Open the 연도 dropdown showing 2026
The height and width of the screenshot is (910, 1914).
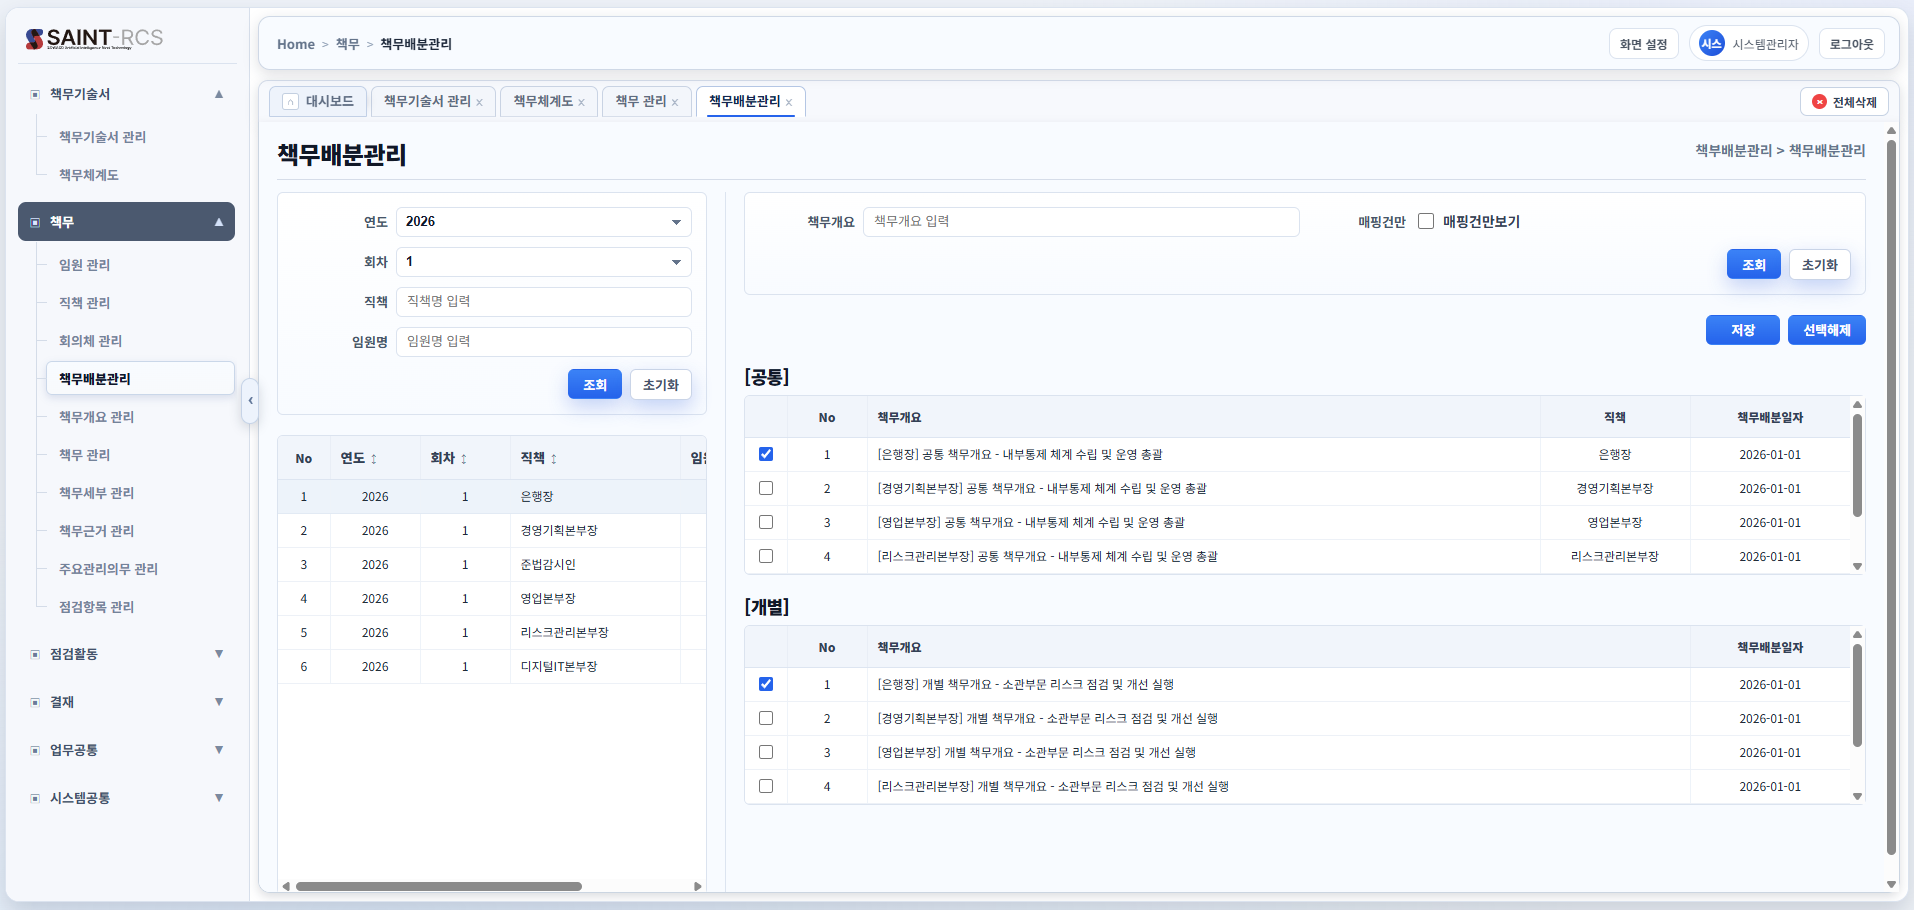click(543, 221)
